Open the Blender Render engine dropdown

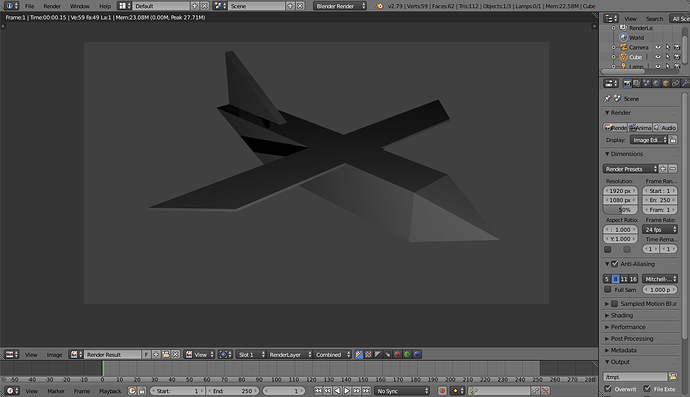click(x=340, y=6)
